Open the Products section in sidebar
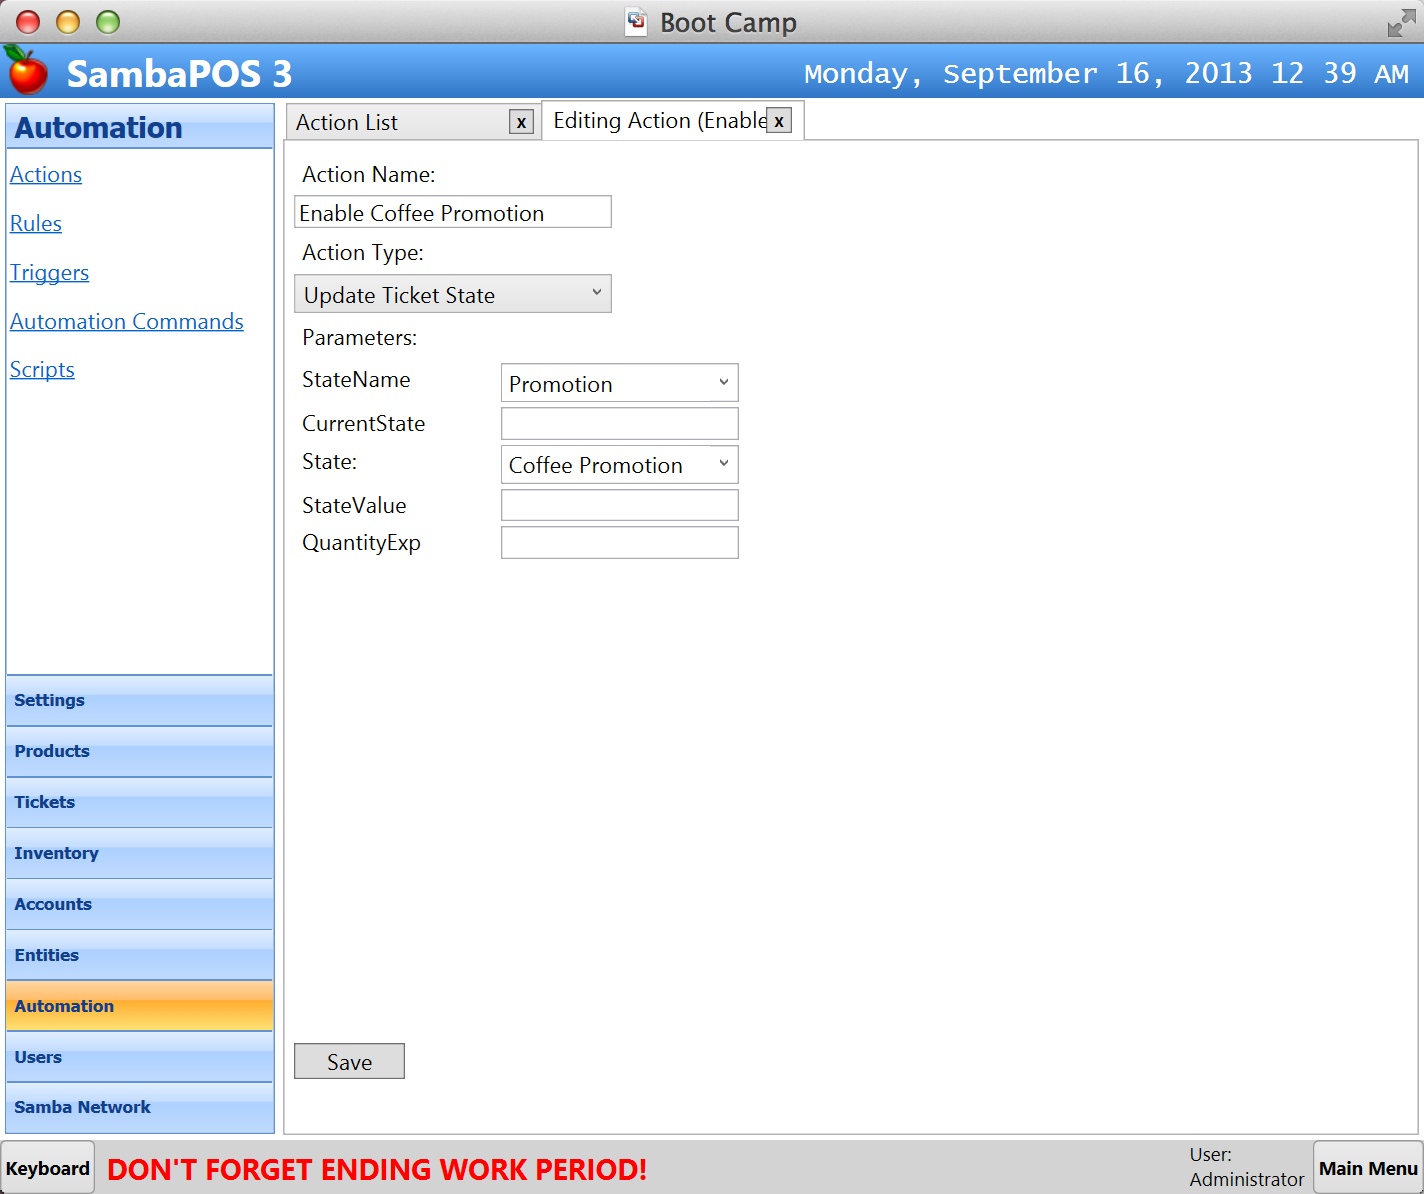The width and height of the screenshot is (1424, 1194). 139,752
